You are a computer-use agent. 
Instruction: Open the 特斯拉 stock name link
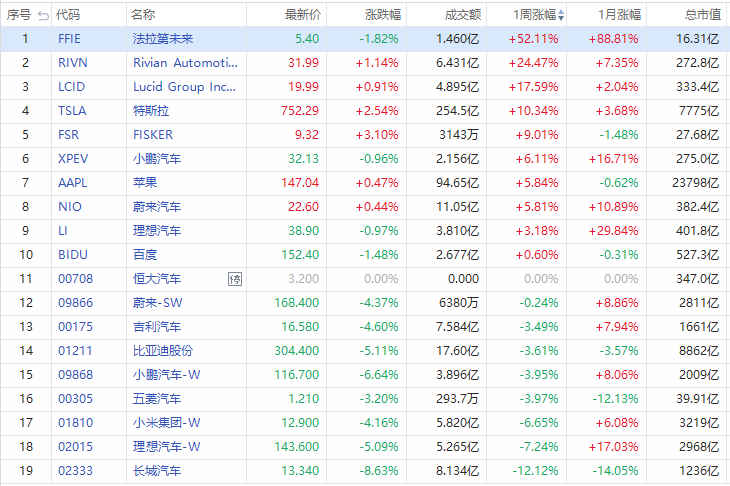pyautogui.click(x=149, y=110)
